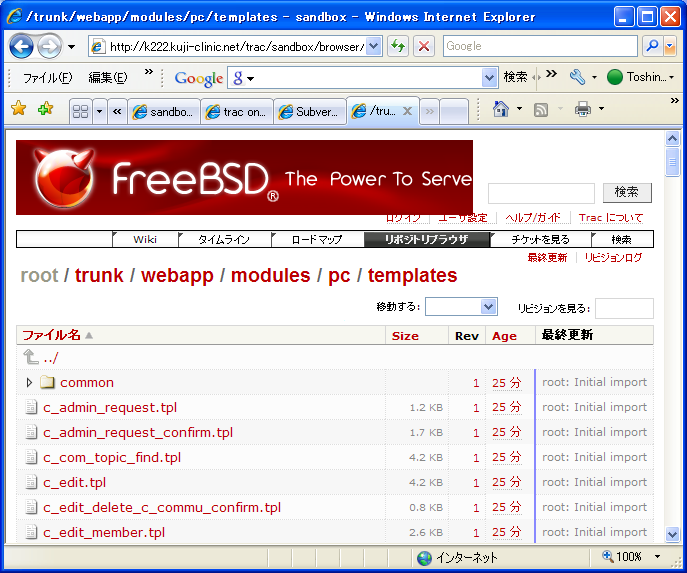This screenshot has width=687, height=573.
Task: Click the browser Back arrow button
Action: 22,46
